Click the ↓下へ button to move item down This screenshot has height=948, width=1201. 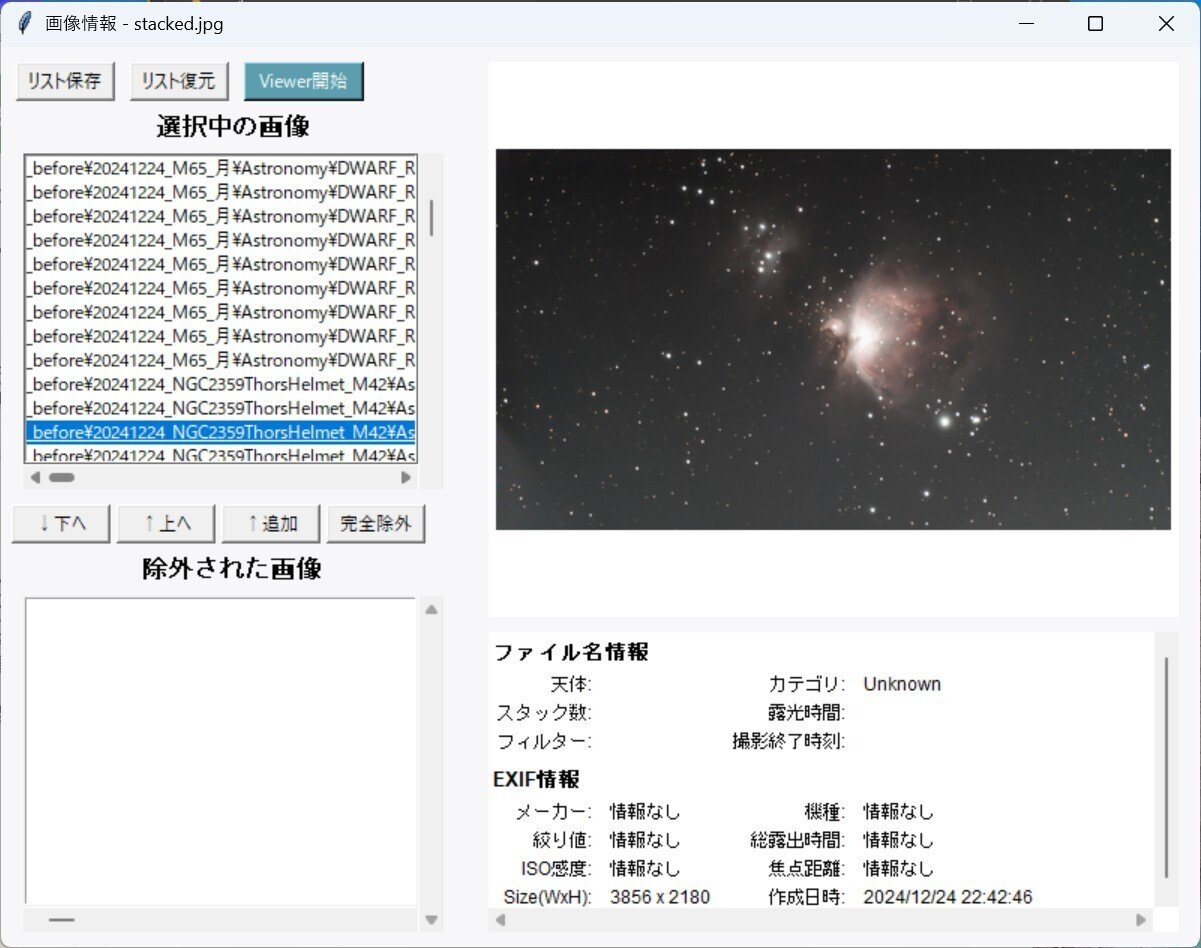(60, 523)
